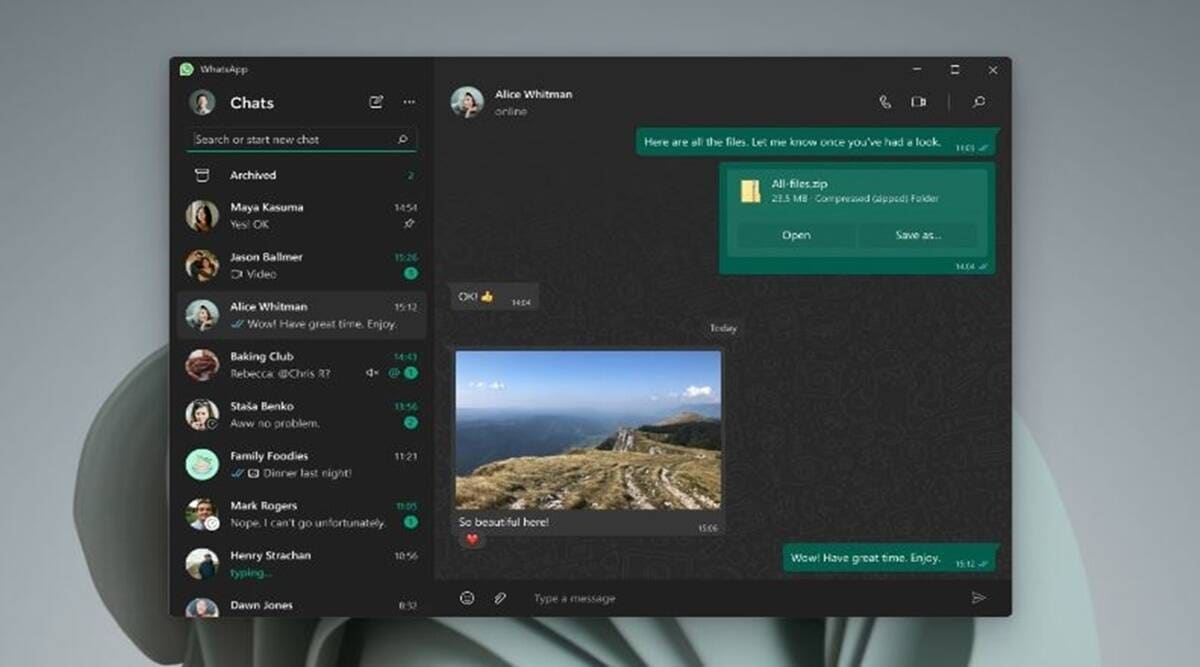Image resolution: width=1200 pixels, height=667 pixels.
Task: Click the search or start new chat field
Action: point(295,140)
